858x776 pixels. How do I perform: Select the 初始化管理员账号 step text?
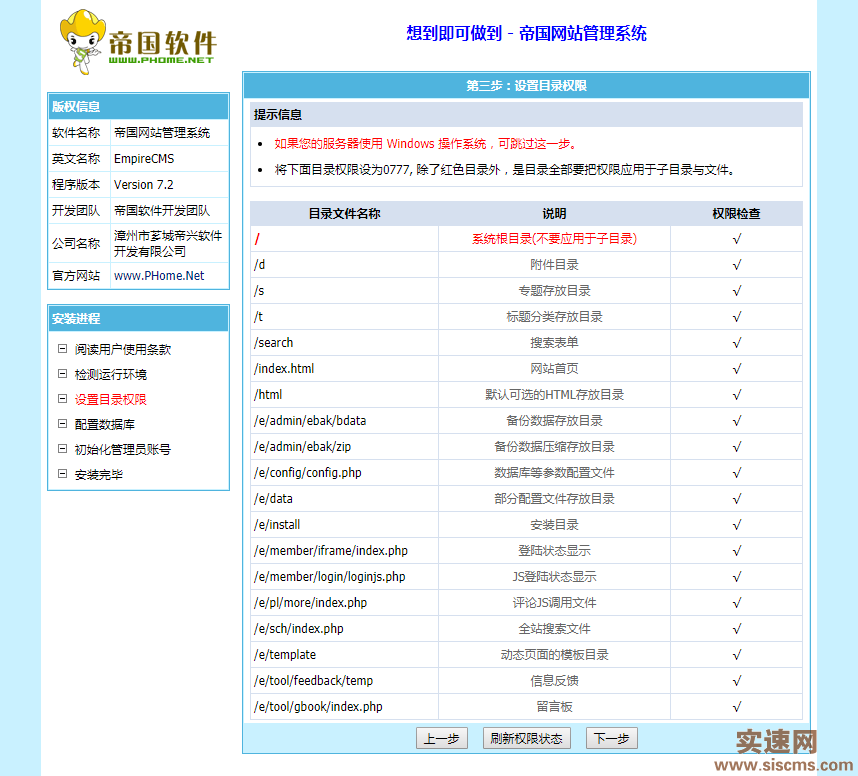tap(123, 449)
